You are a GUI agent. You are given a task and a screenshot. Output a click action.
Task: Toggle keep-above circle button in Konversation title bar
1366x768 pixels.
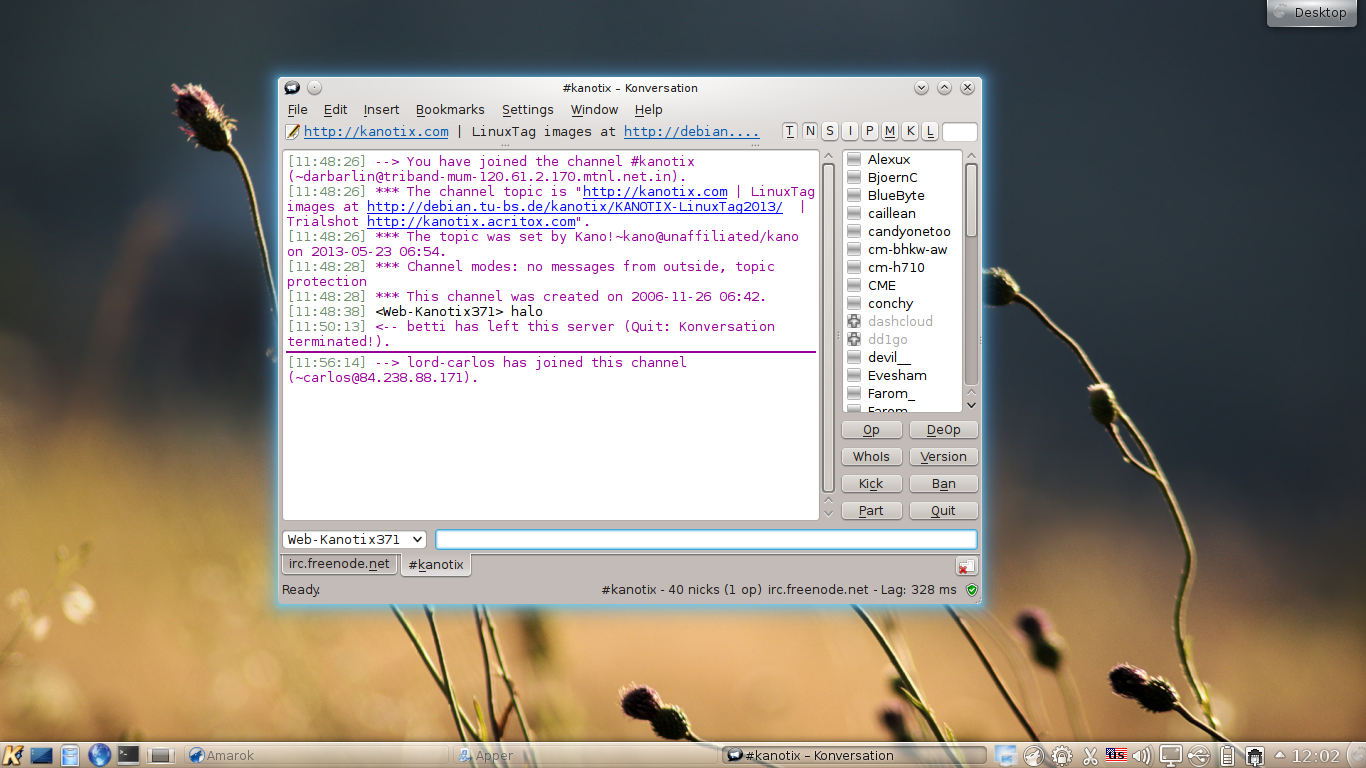point(314,88)
